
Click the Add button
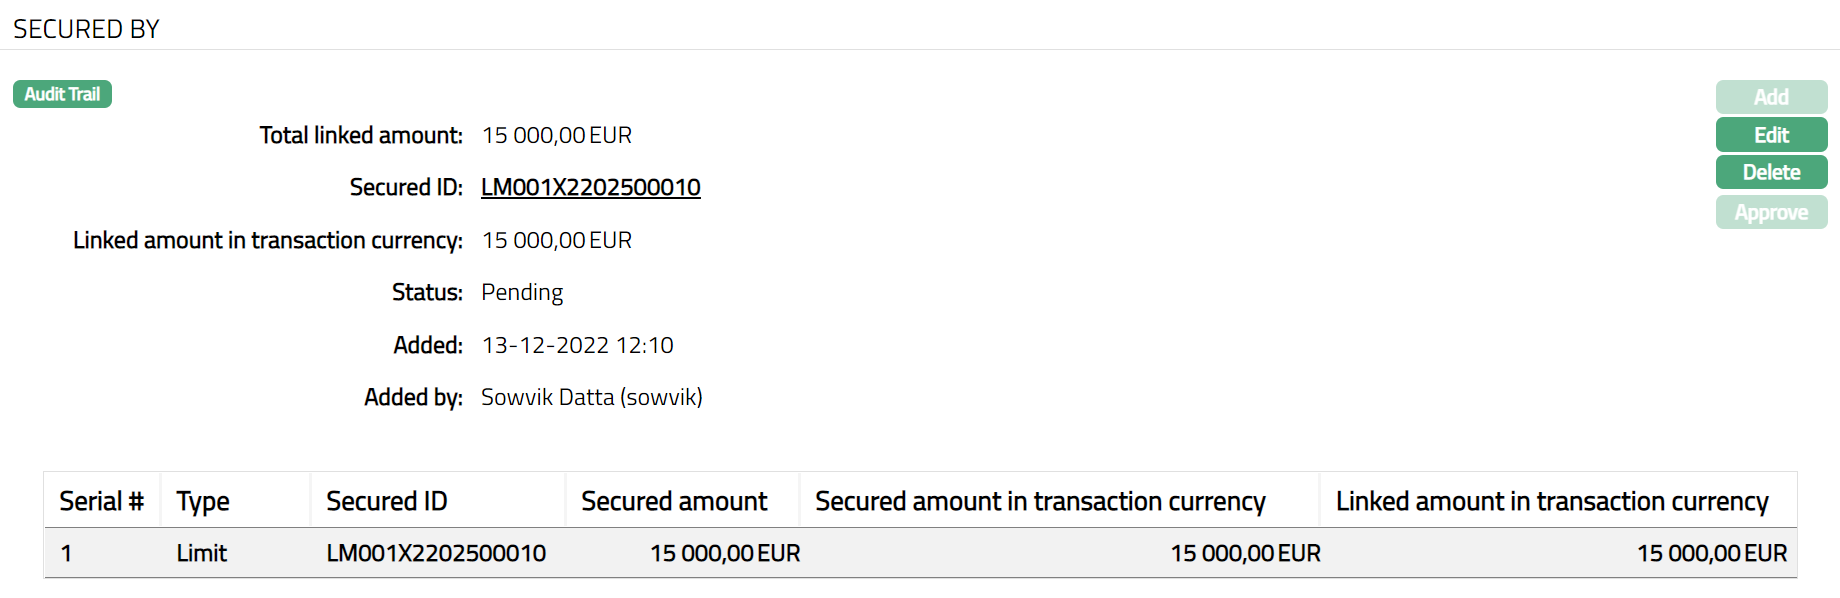[1771, 97]
